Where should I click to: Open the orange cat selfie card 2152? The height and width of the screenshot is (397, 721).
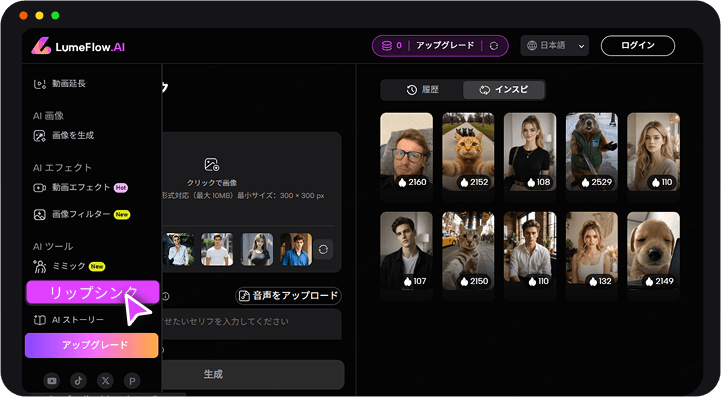click(x=468, y=152)
